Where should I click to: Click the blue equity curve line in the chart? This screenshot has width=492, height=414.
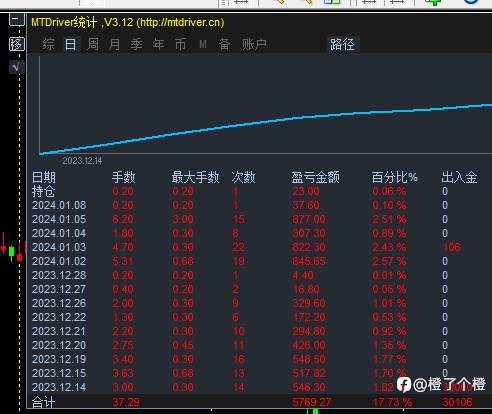point(265,121)
